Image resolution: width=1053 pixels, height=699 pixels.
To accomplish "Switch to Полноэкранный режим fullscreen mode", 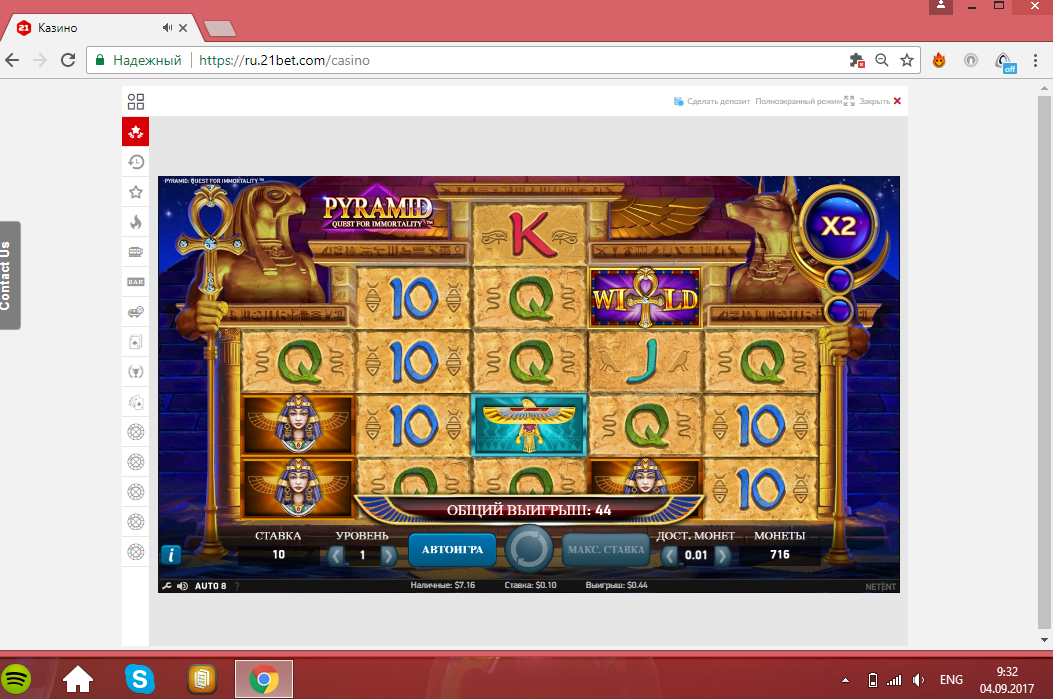I will pyautogui.click(x=805, y=101).
